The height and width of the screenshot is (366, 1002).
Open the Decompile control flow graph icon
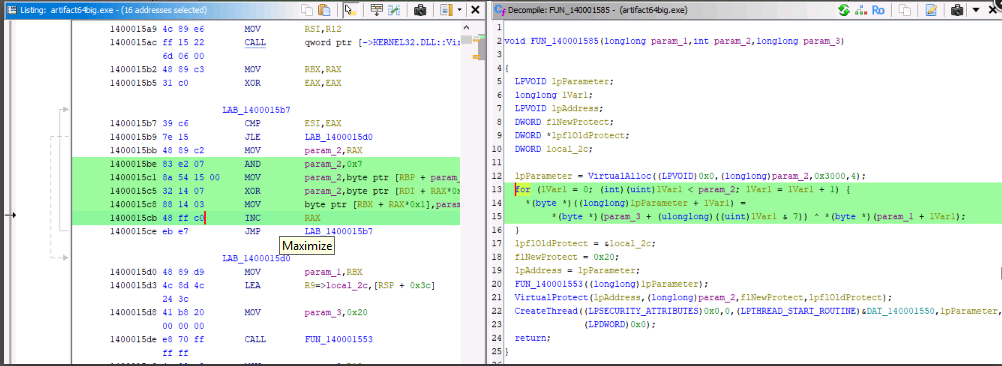click(x=860, y=10)
